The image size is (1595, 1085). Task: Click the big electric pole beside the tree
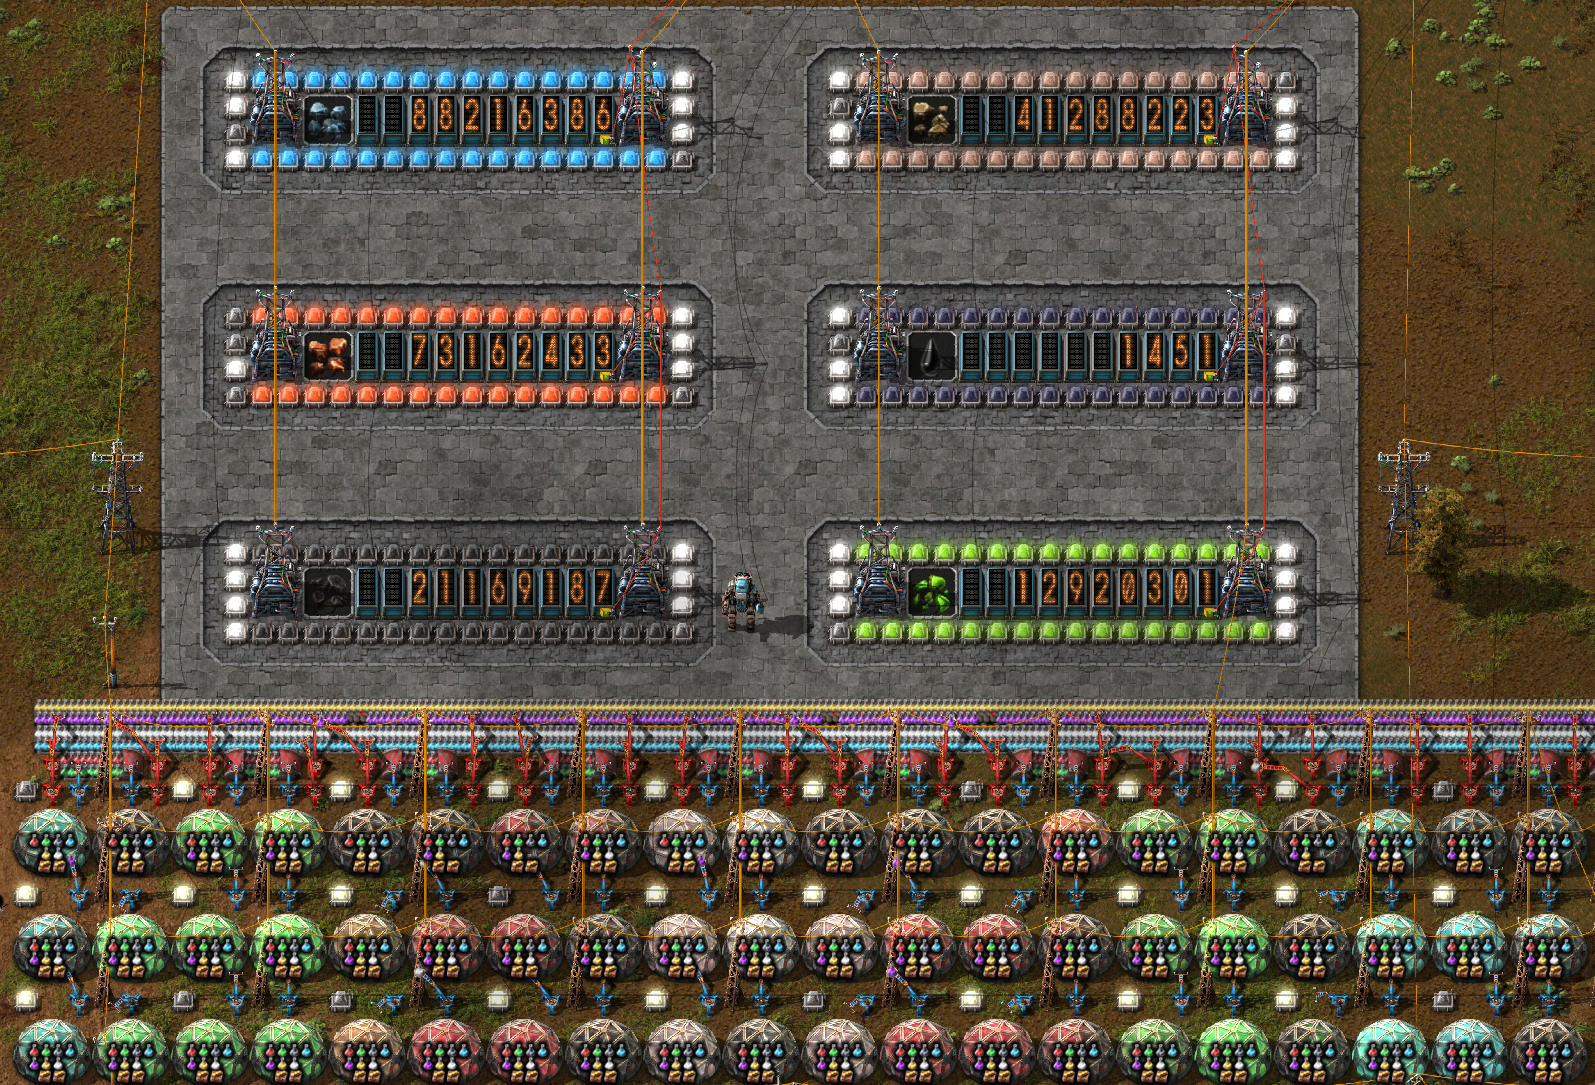[1403, 496]
